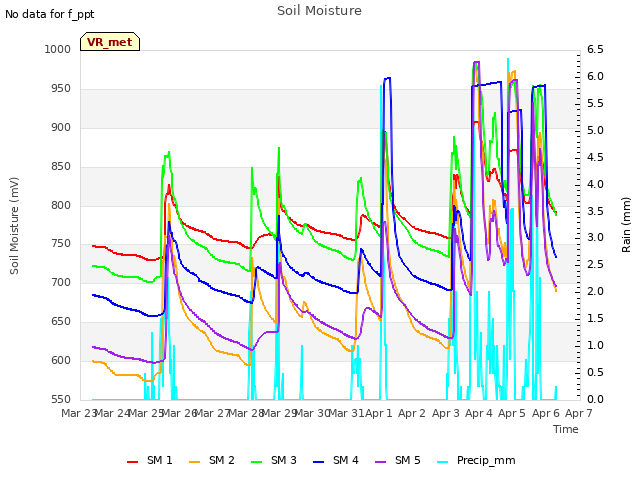Screen dimensions: 640x480
Task: Click the 3.5 tick on rain axis
Action: [x=595, y=211]
